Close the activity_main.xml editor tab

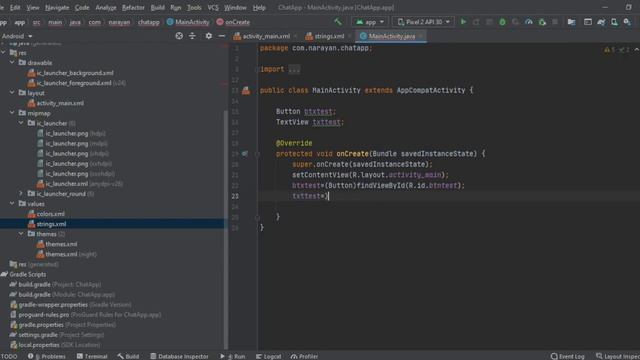pyautogui.click(x=295, y=36)
